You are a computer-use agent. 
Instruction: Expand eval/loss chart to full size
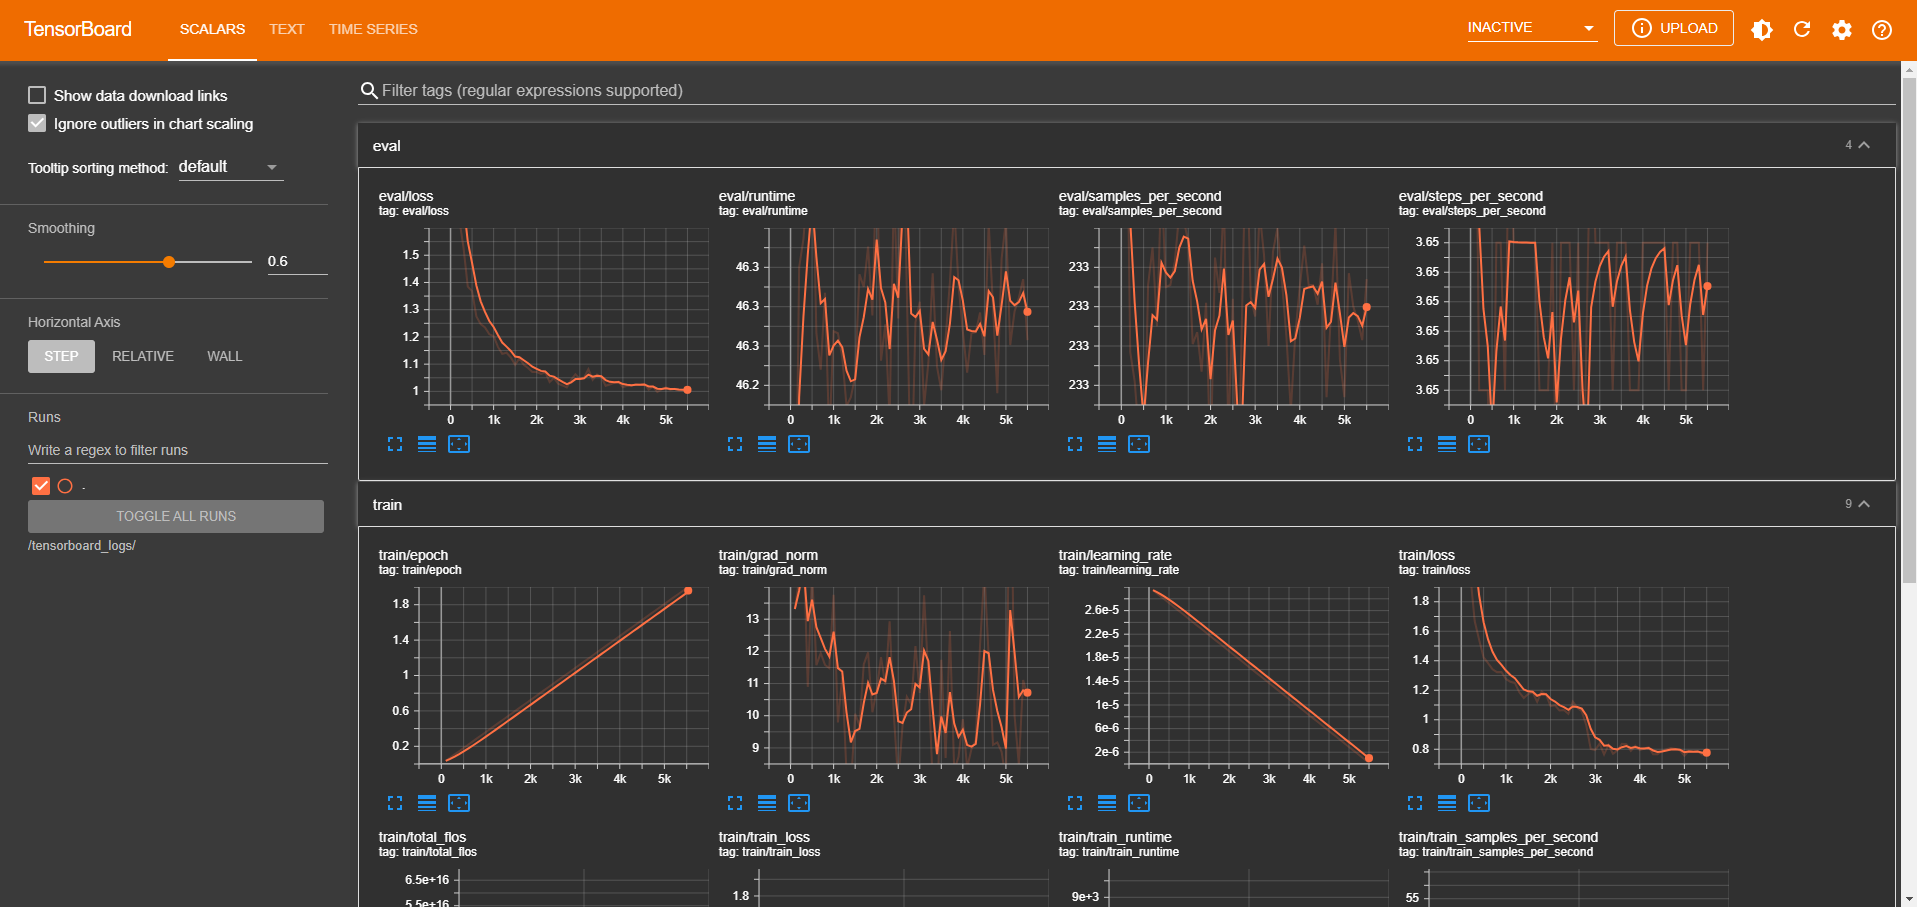(395, 444)
